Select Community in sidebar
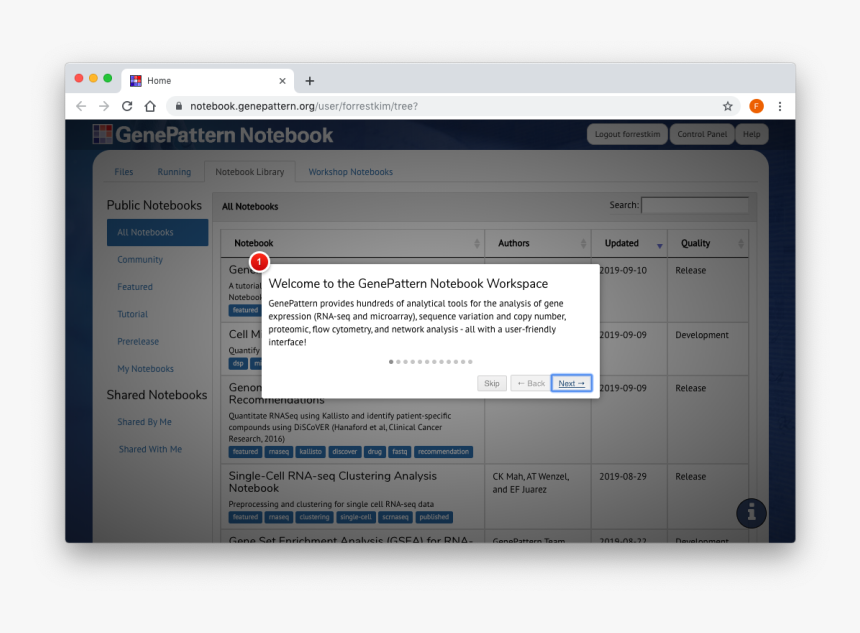Viewport: 860px width, 633px height. (140, 259)
